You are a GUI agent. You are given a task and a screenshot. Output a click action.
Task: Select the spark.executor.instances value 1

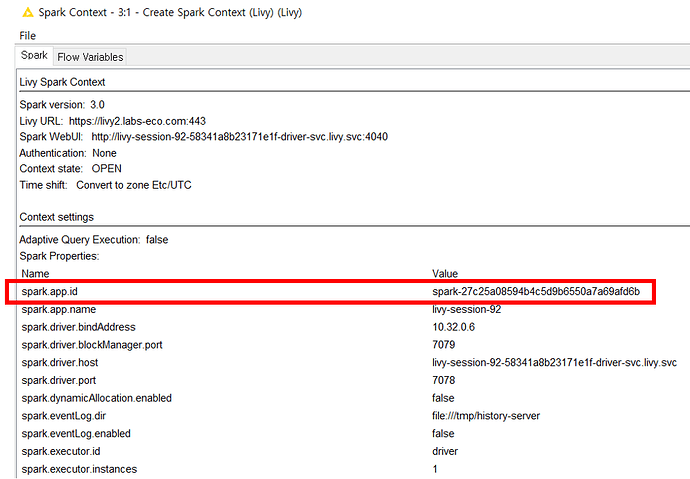point(435,469)
